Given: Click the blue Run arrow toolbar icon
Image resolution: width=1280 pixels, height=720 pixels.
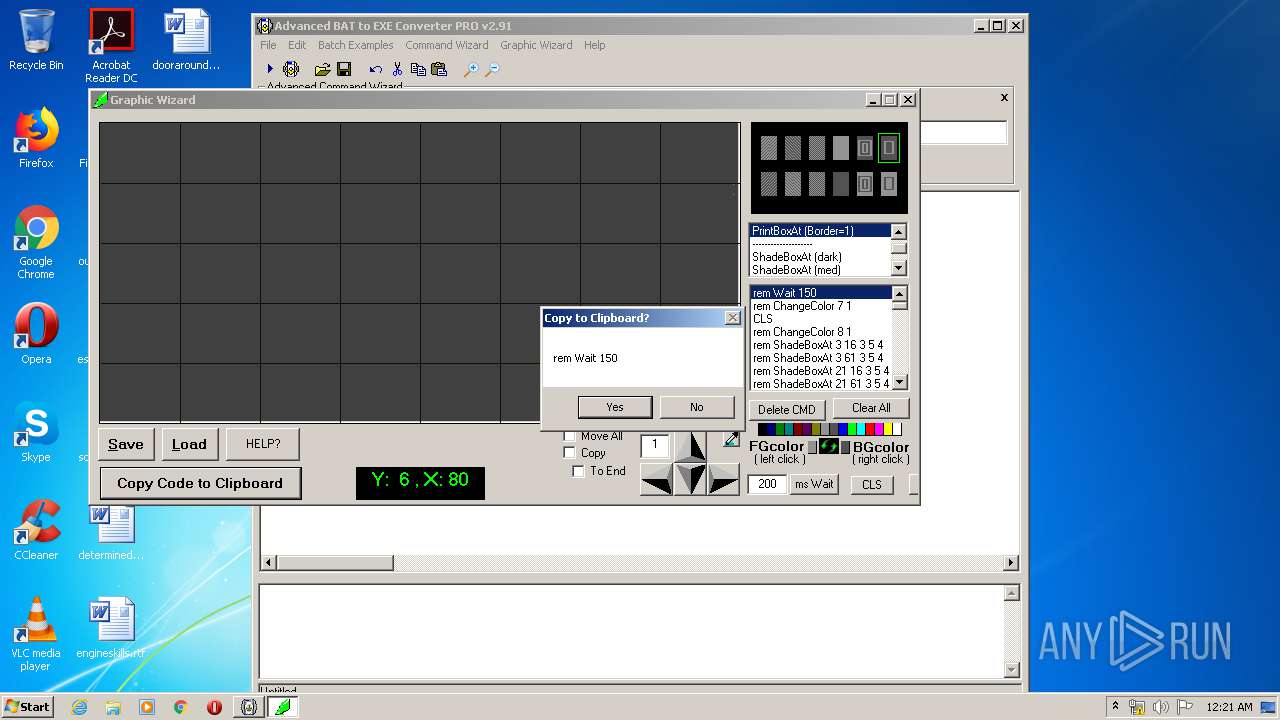Looking at the screenshot, I should click(269, 69).
